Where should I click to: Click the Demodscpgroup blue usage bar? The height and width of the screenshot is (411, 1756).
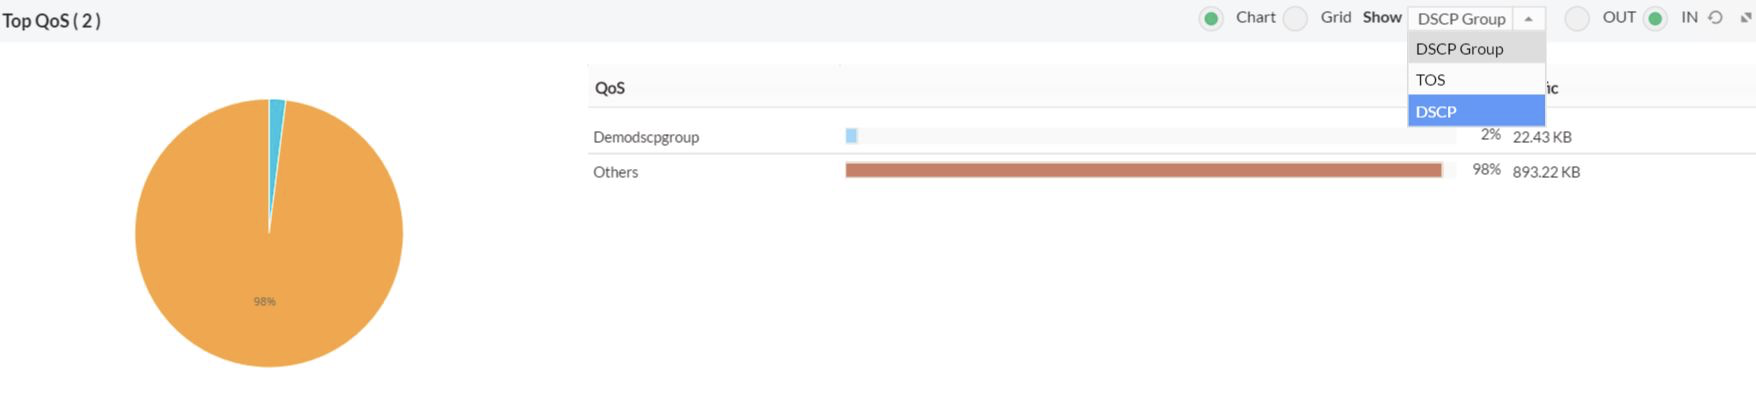(x=851, y=136)
